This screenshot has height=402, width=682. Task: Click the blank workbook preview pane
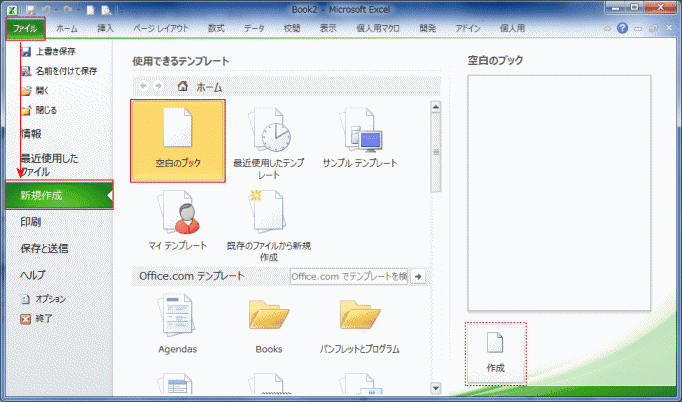[x=559, y=193]
